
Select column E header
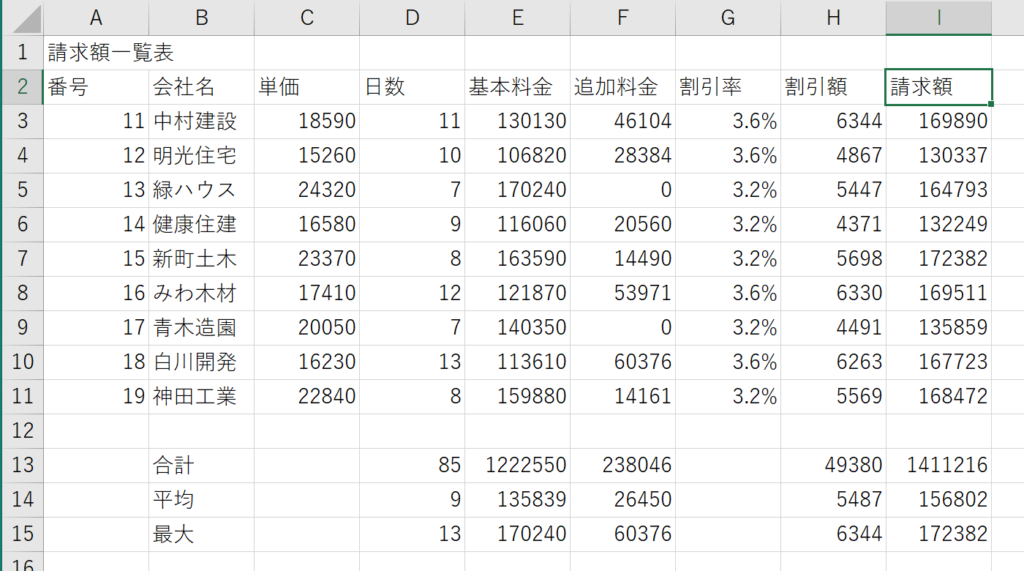coord(517,18)
